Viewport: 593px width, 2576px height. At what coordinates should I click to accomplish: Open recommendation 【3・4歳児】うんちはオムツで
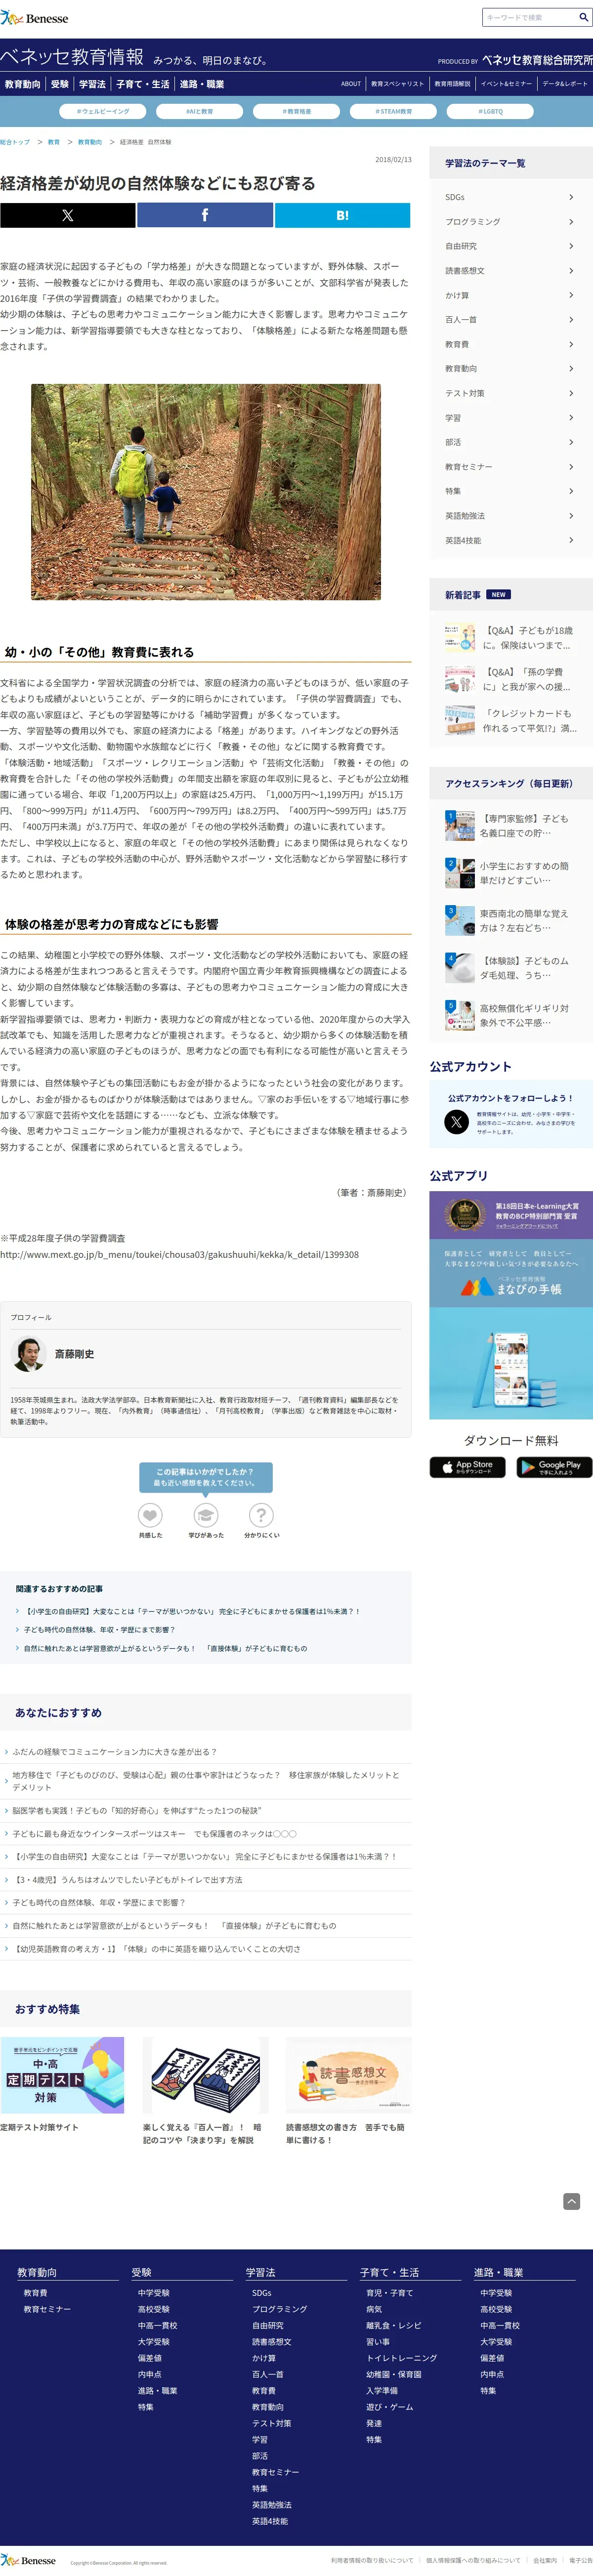point(127,1880)
